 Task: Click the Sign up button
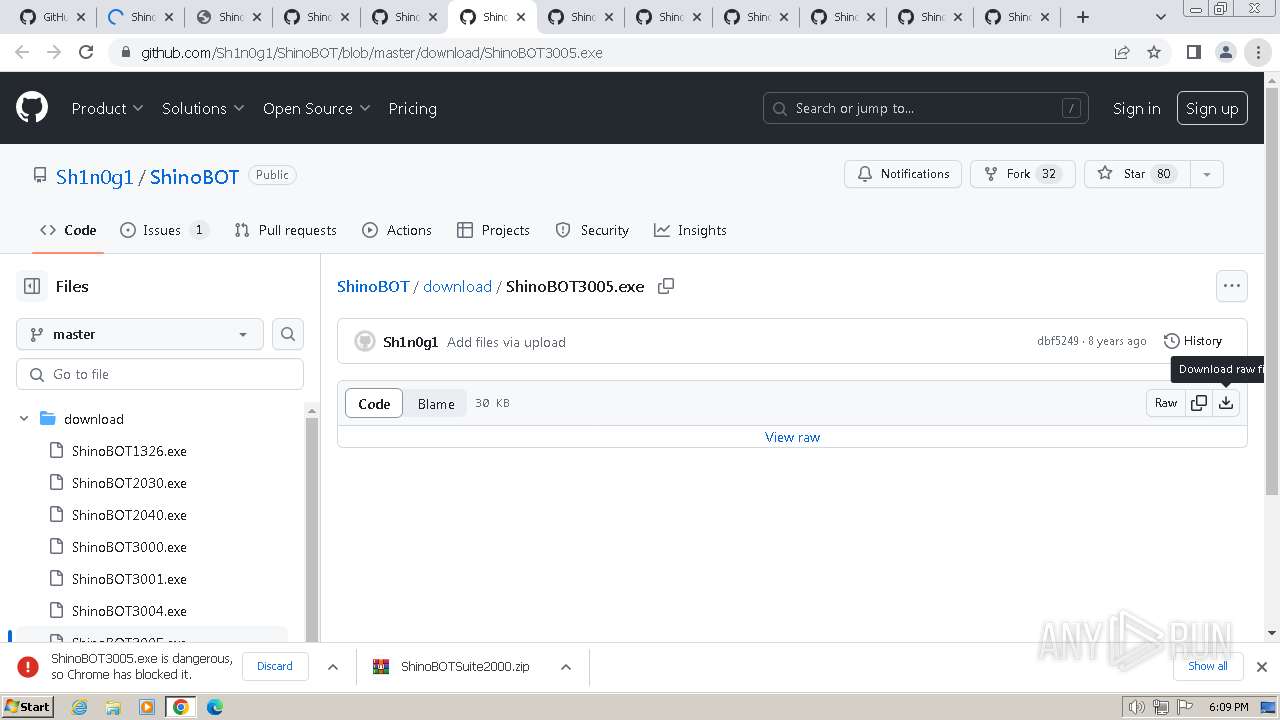[x=1212, y=108]
